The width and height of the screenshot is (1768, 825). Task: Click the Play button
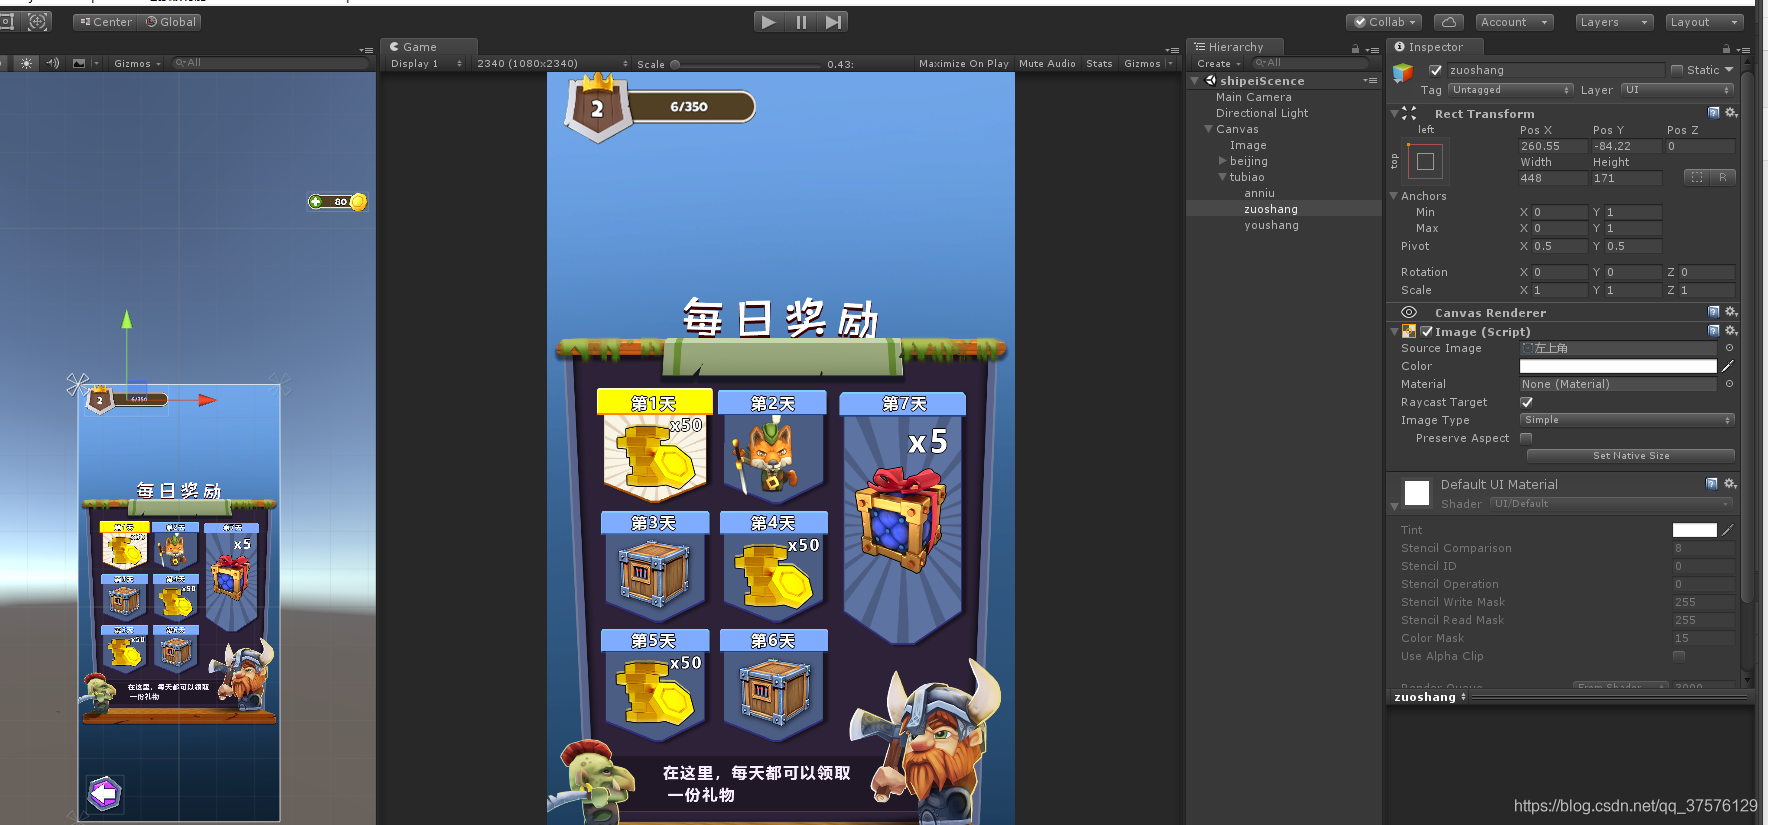[768, 22]
